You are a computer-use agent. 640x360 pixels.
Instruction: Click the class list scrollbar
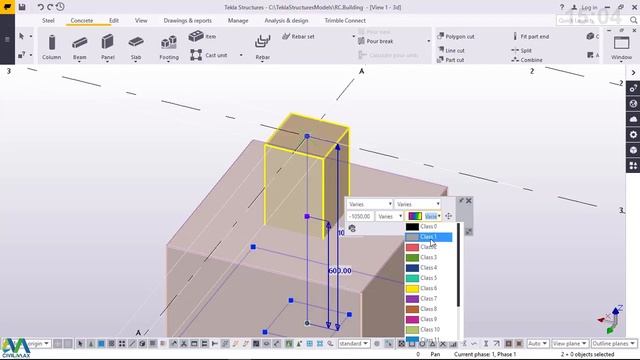pos(459,265)
